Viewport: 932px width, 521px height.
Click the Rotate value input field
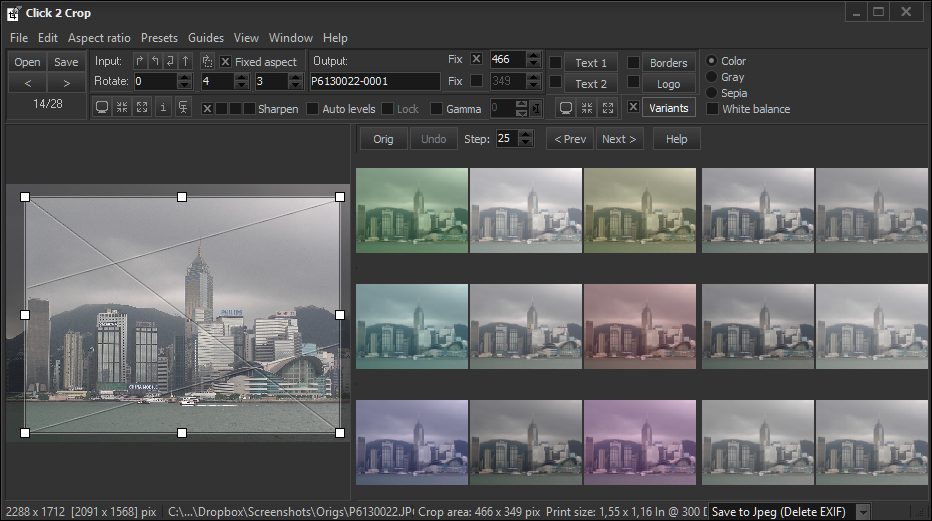click(x=156, y=81)
